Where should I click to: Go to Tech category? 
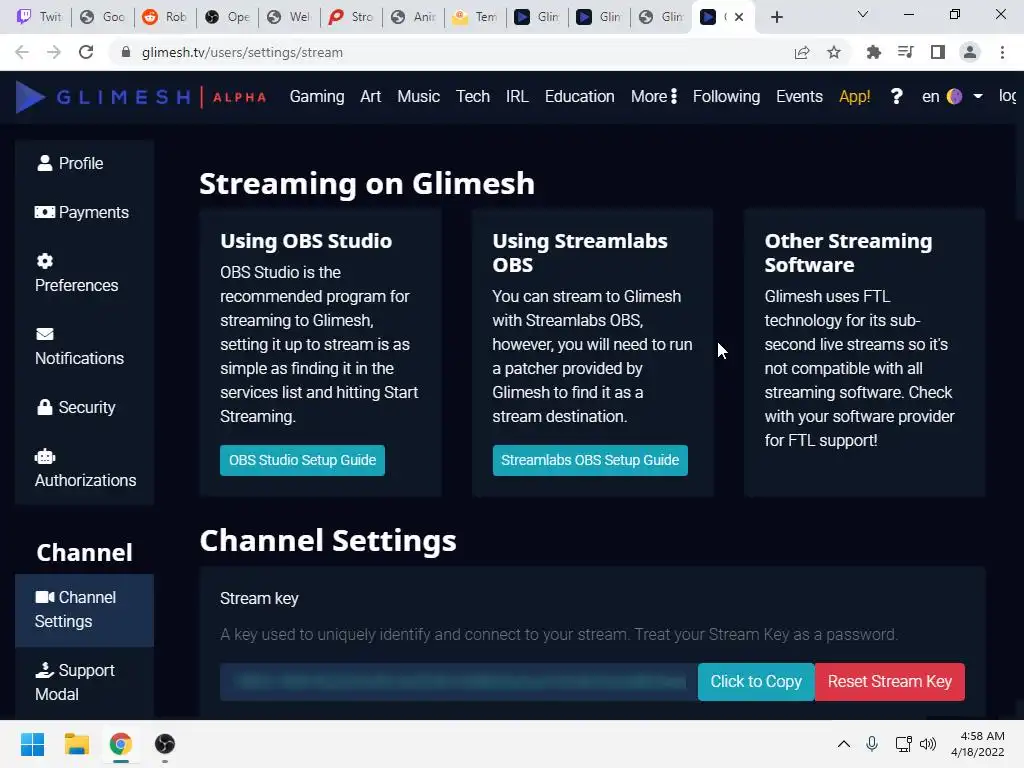pos(473,97)
